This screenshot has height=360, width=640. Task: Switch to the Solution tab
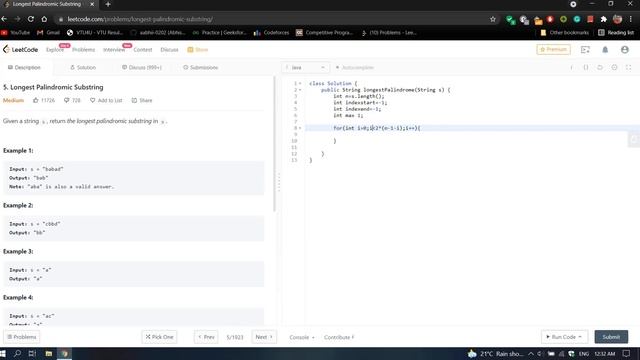[x=83, y=67]
